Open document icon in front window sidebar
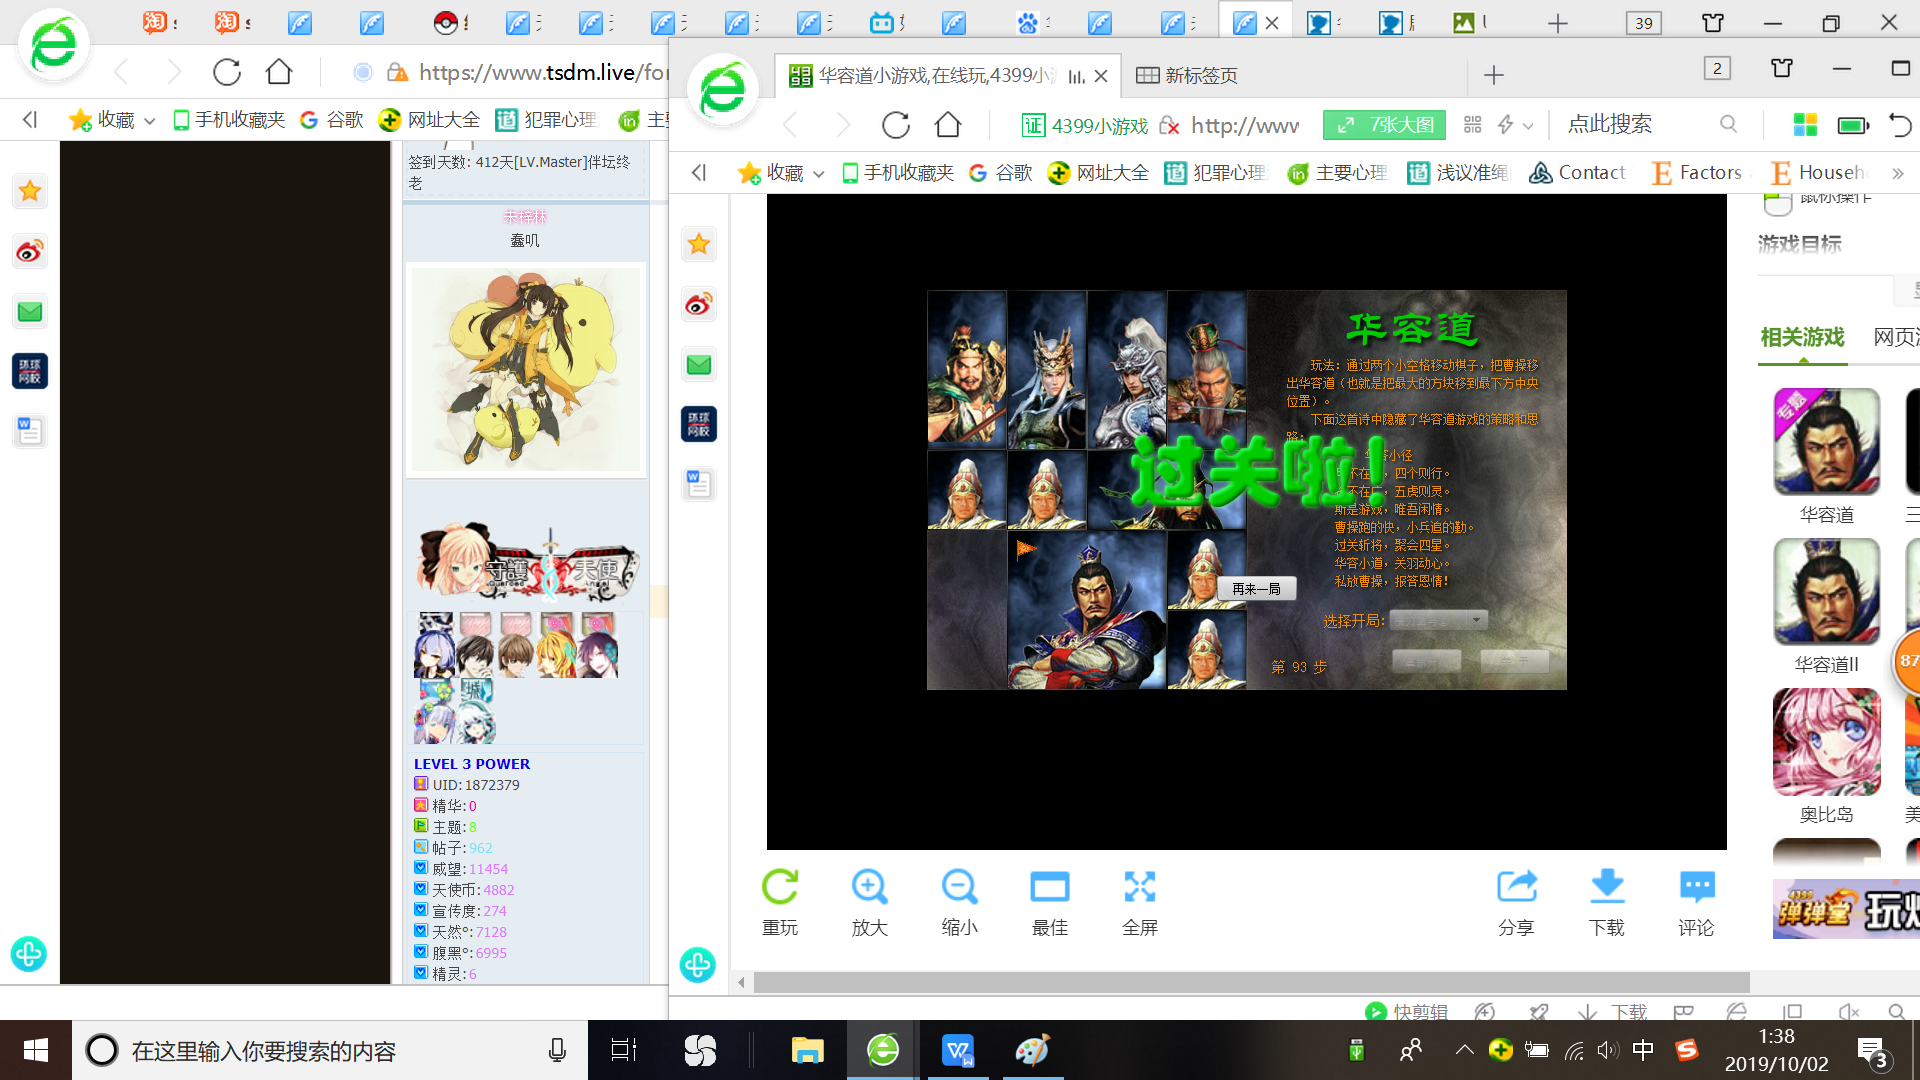 [699, 484]
